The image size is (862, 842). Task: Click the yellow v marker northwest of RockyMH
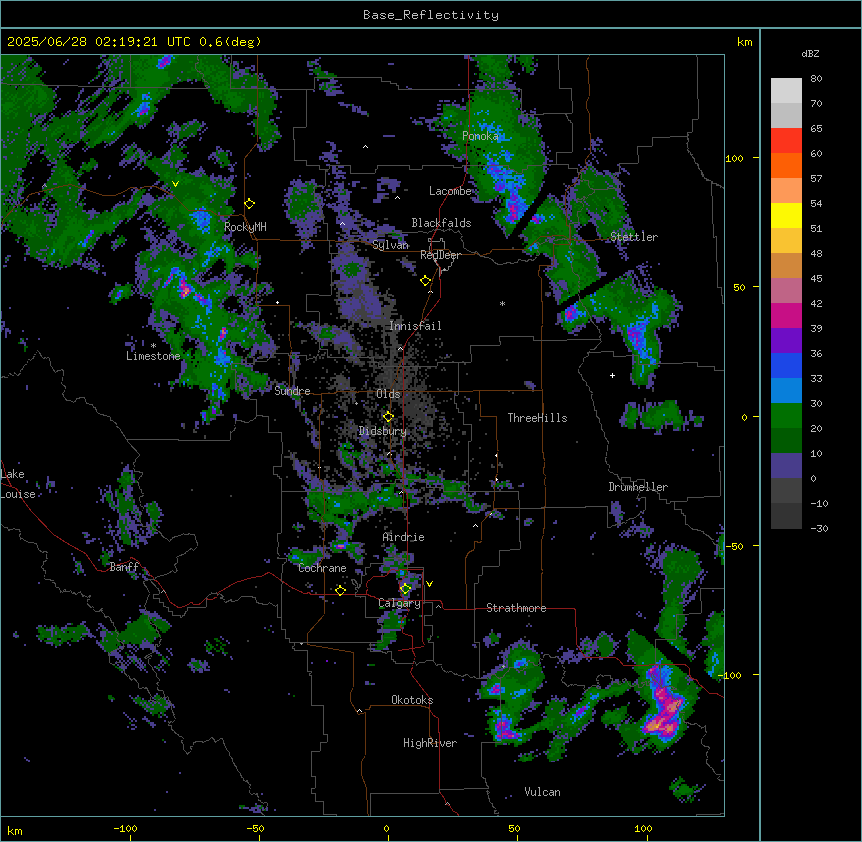pos(175,184)
